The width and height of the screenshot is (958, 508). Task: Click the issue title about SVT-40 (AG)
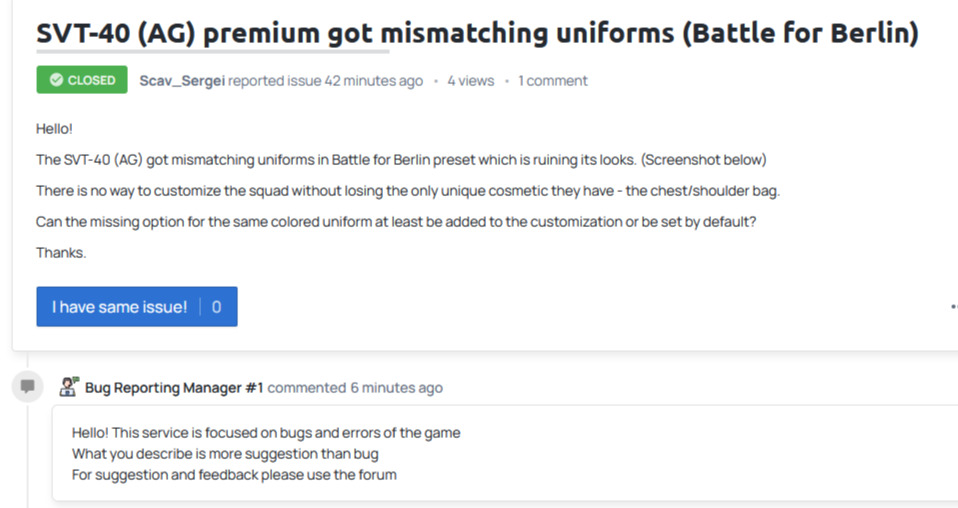pyautogui.click(x=477, y=33)
